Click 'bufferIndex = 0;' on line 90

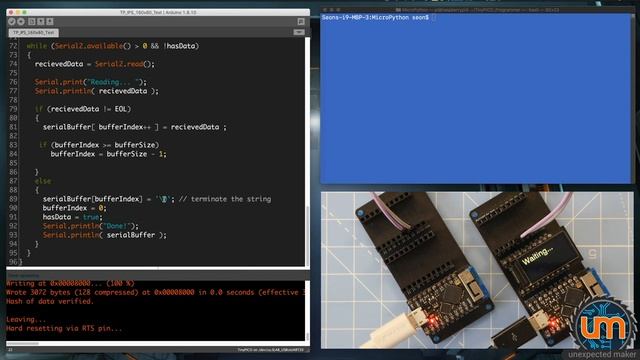tap(74, 208)
